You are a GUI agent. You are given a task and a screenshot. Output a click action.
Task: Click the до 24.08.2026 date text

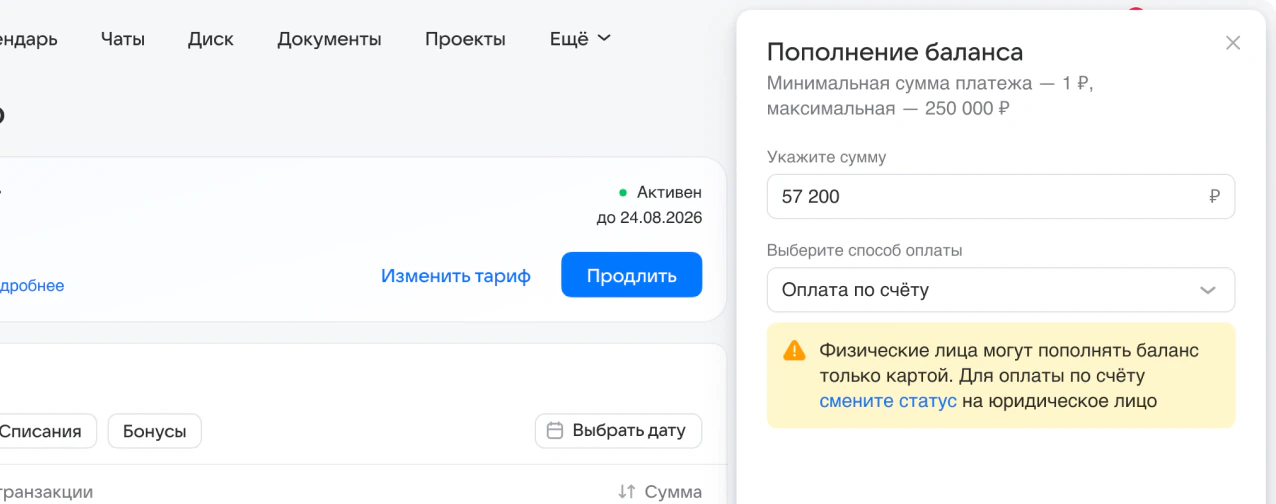tap(649, 218)
